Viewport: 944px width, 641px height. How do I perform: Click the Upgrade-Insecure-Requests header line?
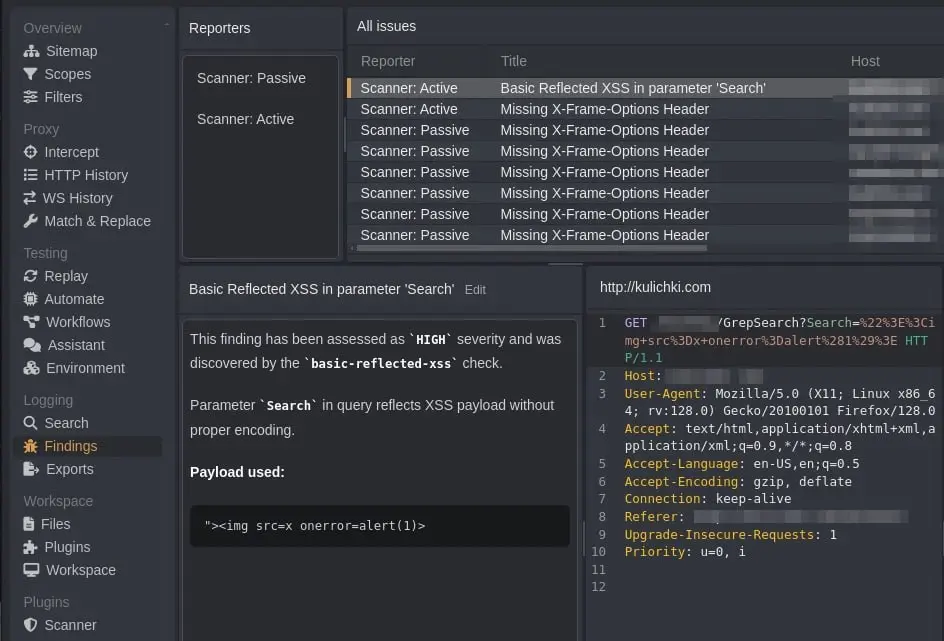click(730, 535)
